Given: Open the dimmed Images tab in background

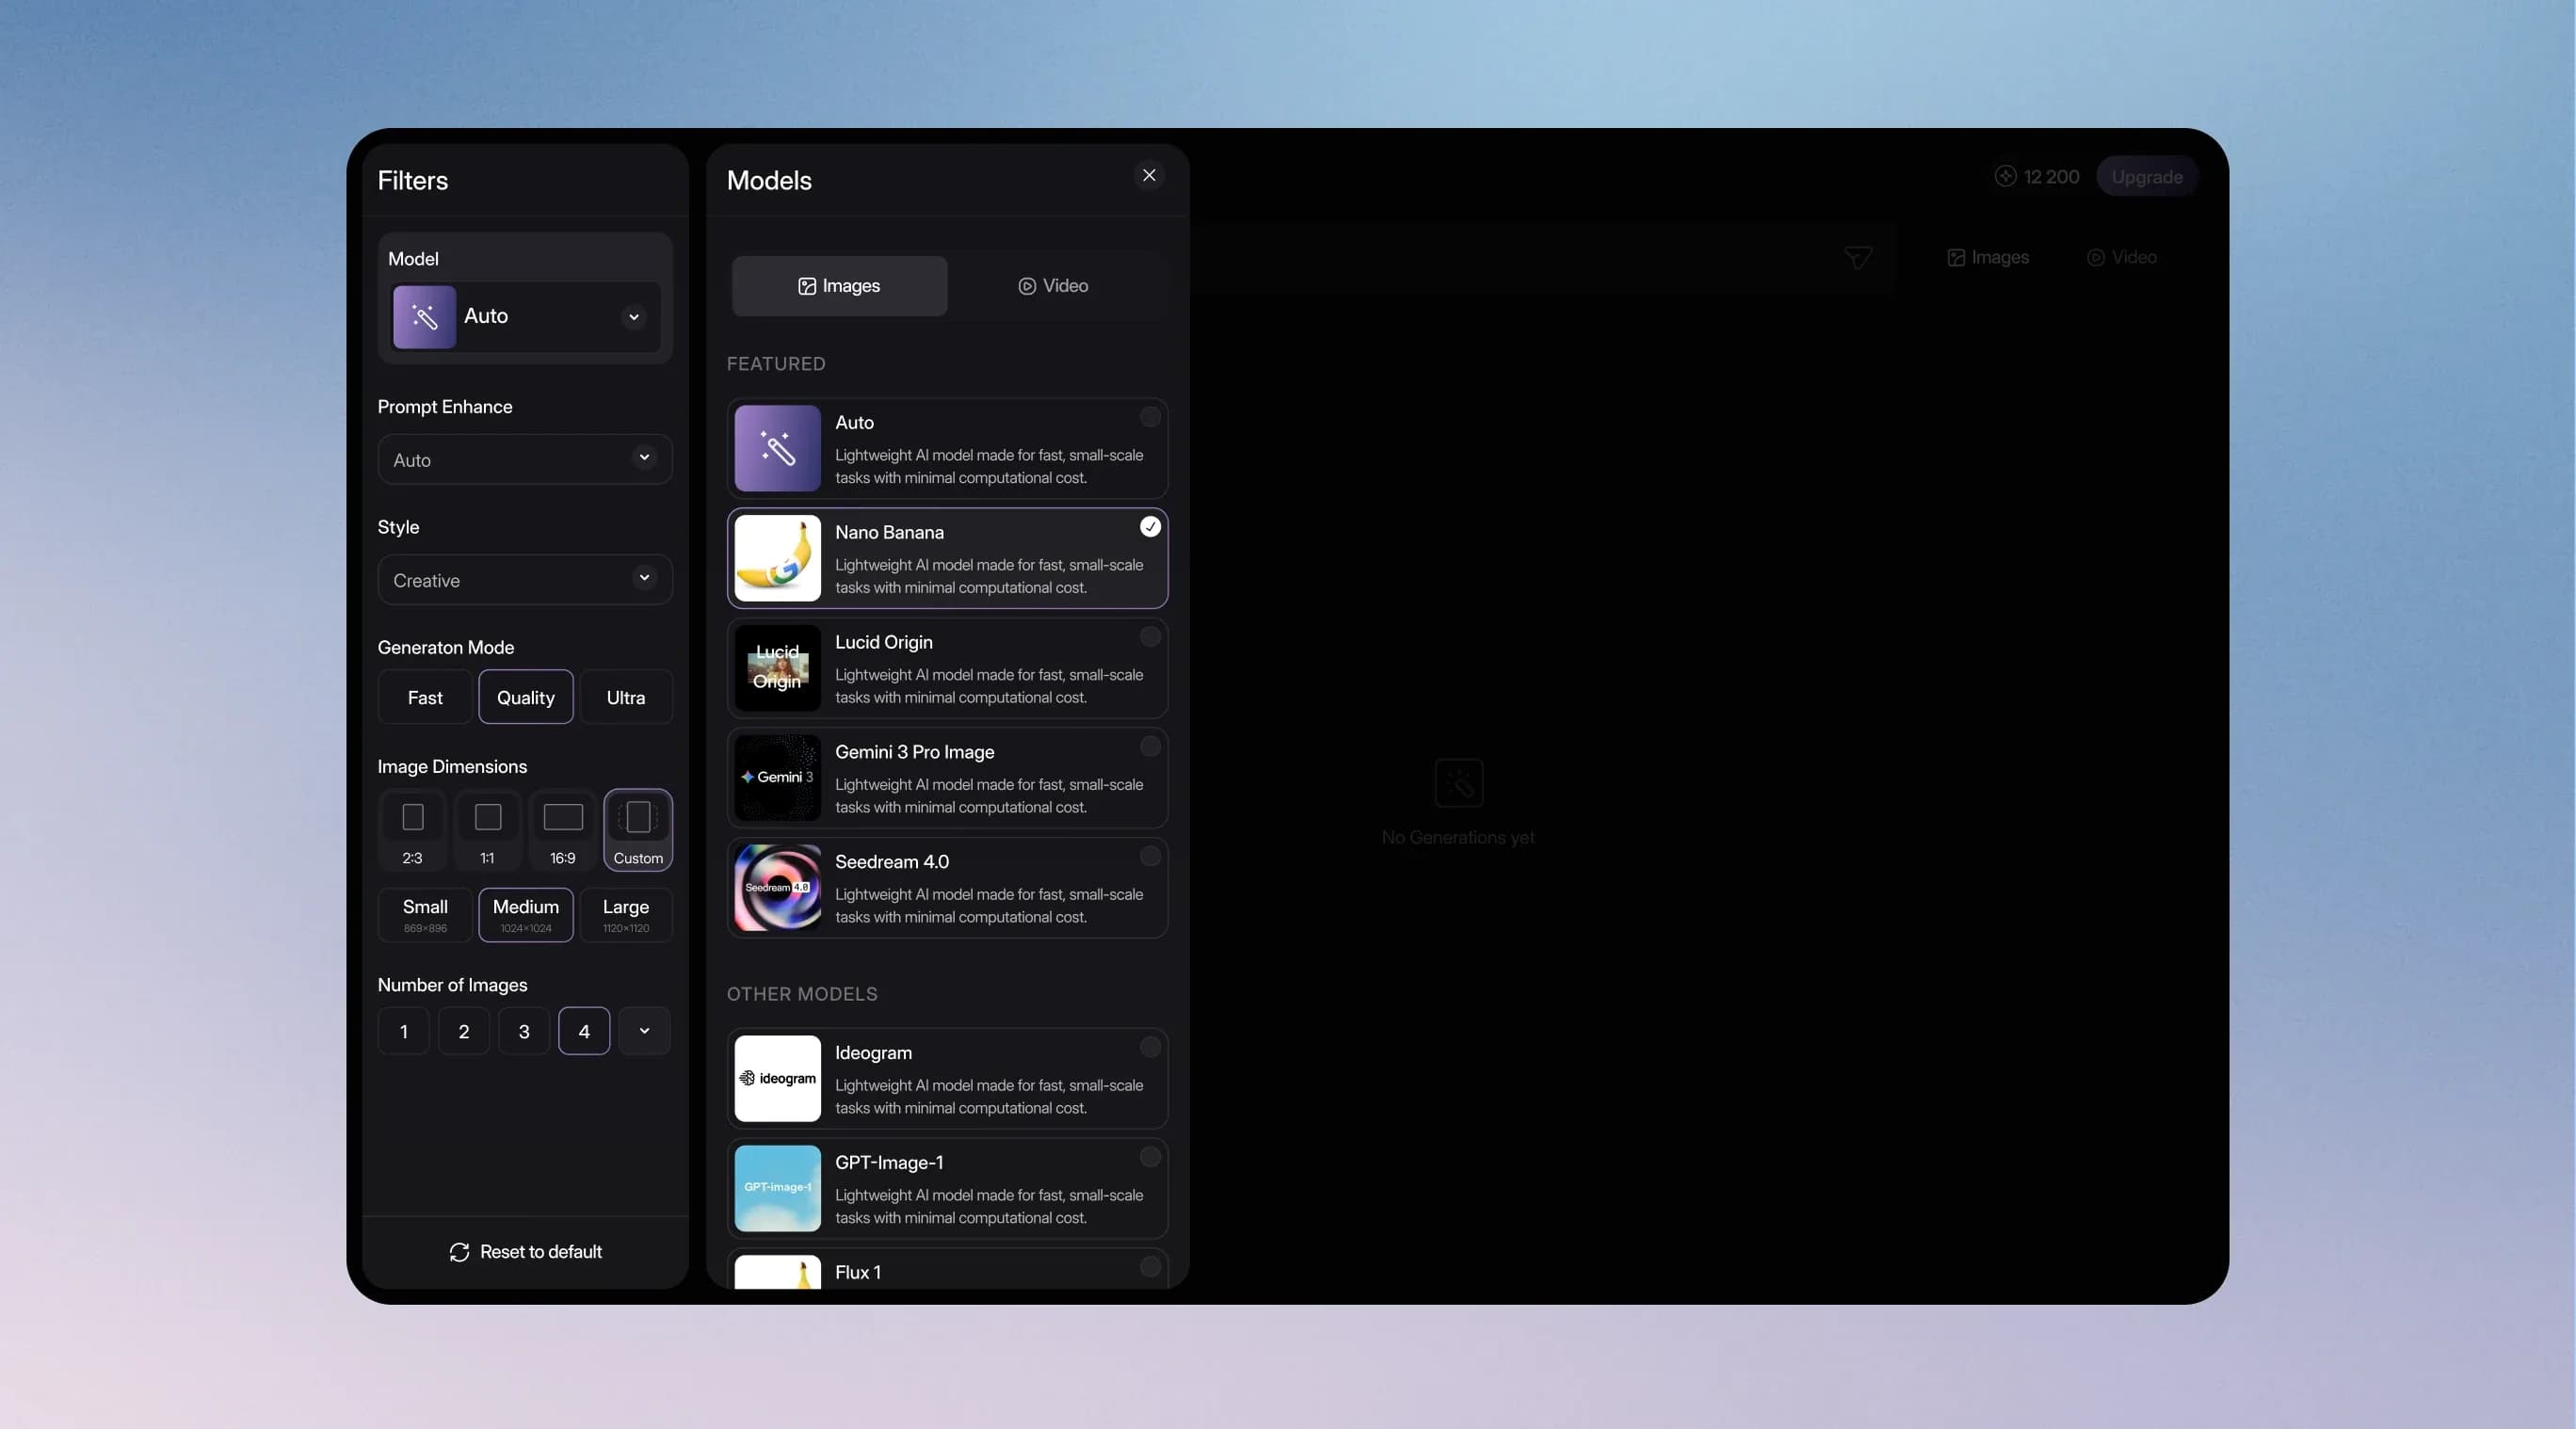Looking at the screenshot, I should (x=1988, y=258).
